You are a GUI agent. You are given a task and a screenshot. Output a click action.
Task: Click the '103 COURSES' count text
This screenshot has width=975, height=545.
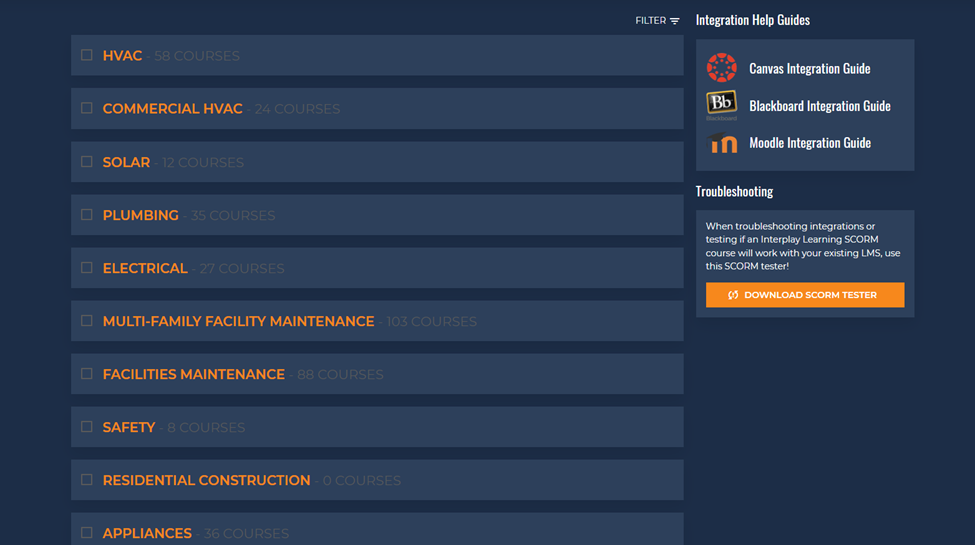point(432,322)
